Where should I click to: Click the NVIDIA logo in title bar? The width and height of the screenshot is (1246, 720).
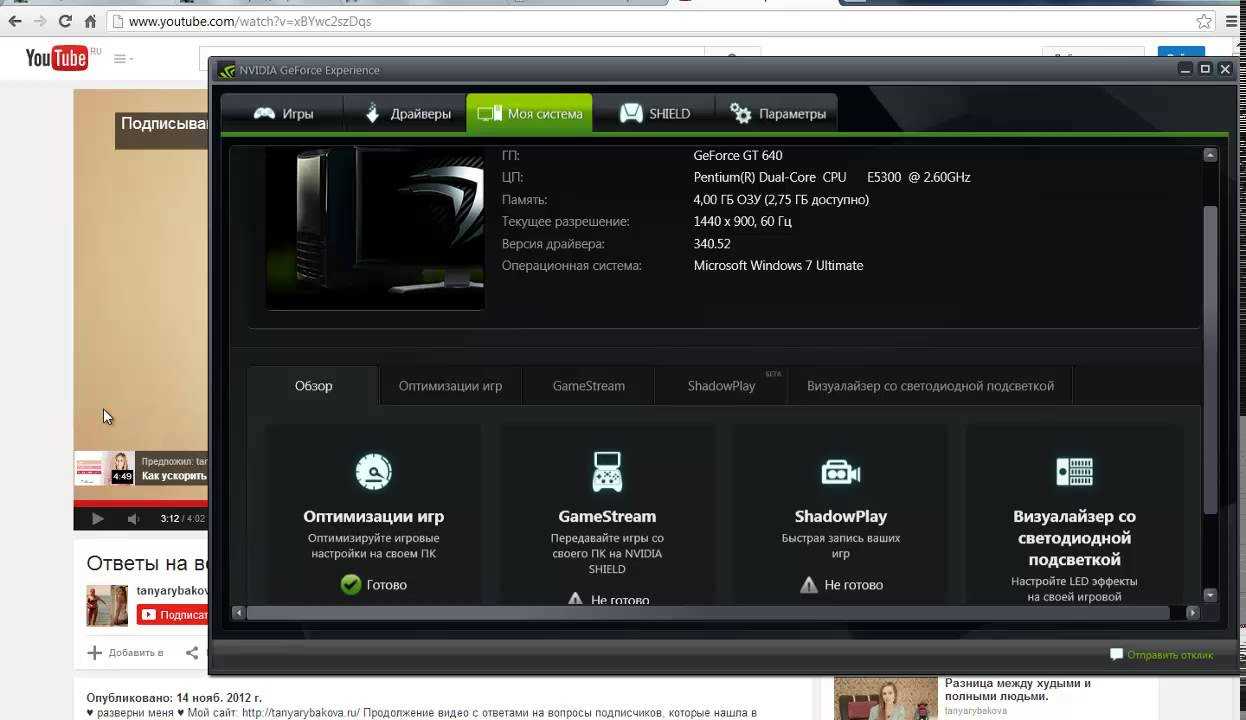click(227, 70)
